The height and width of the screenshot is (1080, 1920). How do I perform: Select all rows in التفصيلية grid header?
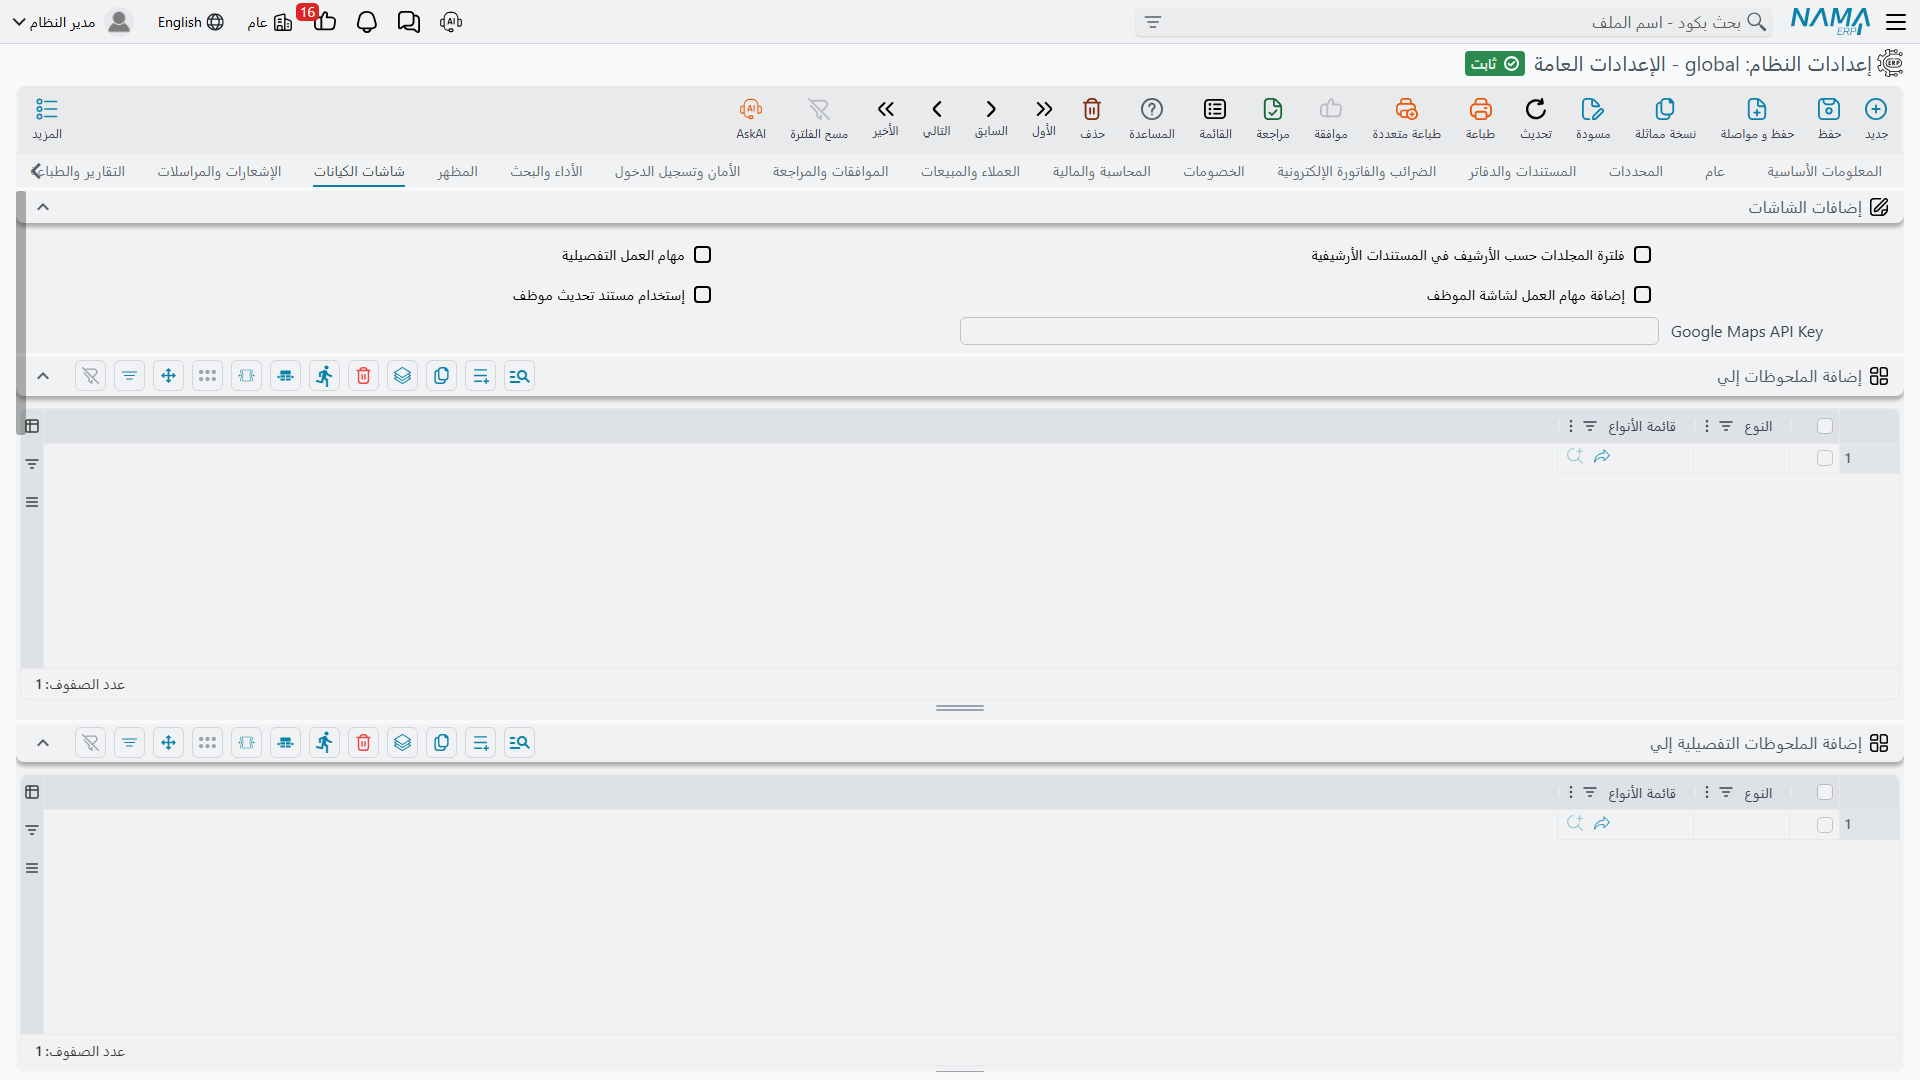[x=1825, y=792]
